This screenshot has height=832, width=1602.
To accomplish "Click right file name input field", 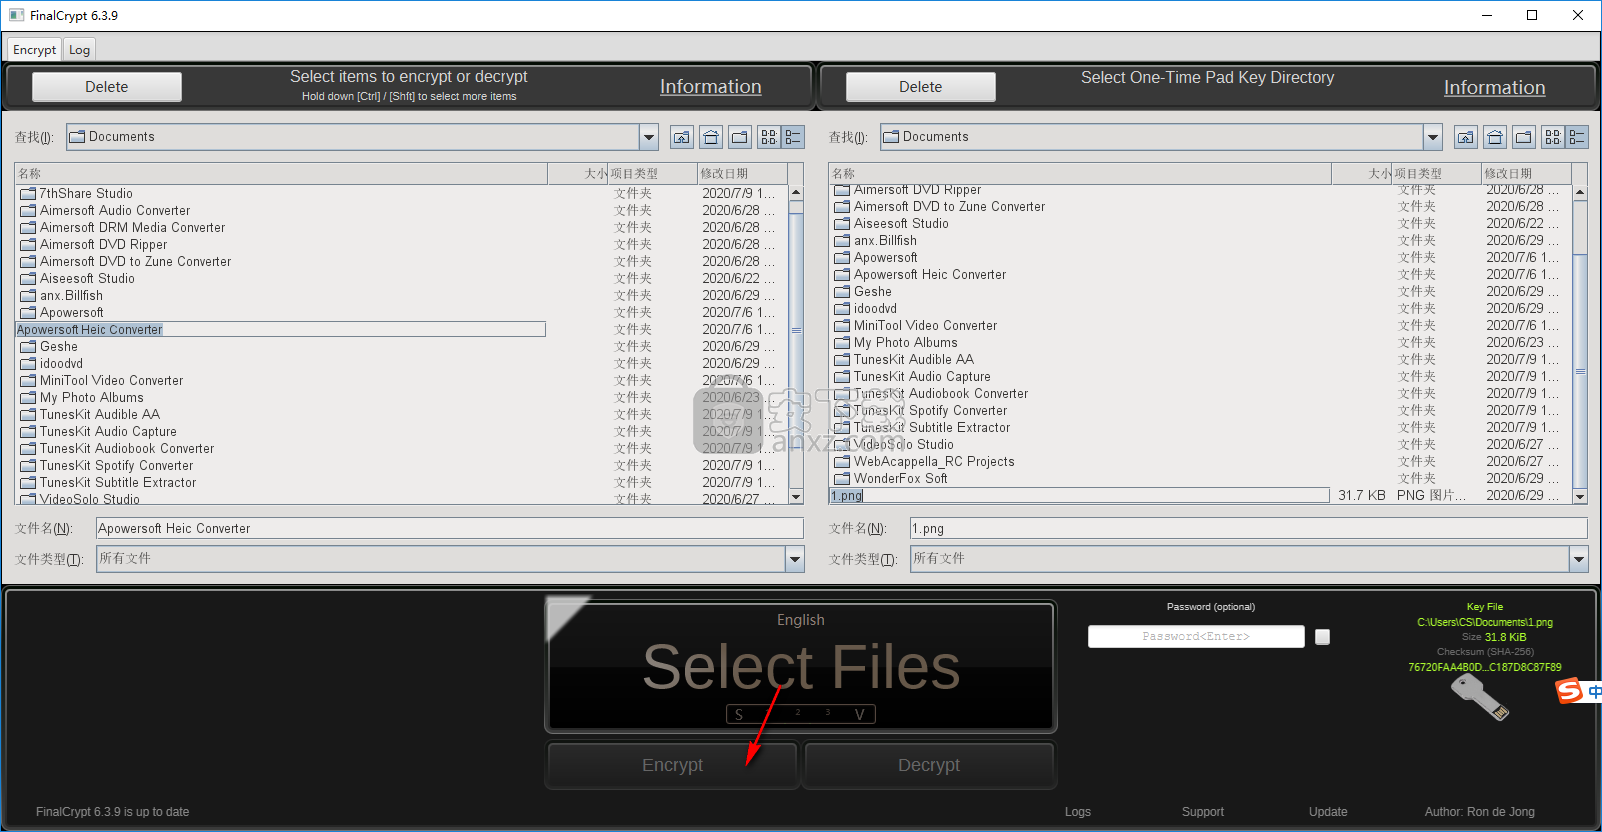I will coord(1249,528).
